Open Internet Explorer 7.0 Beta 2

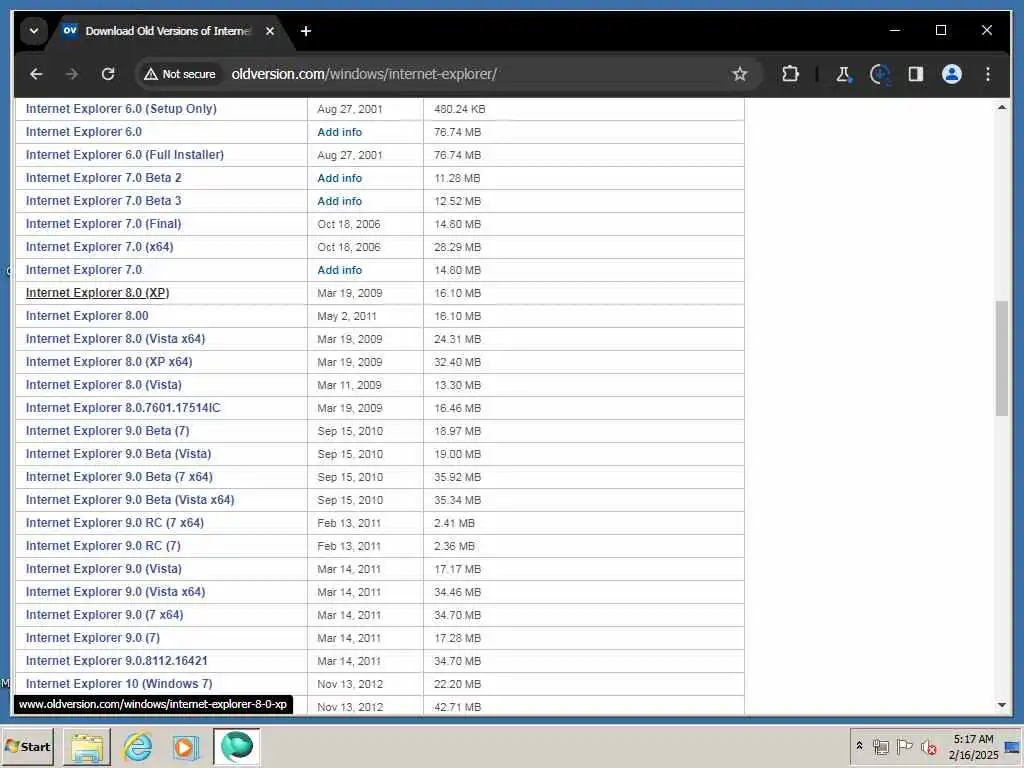tap(104, 178)
